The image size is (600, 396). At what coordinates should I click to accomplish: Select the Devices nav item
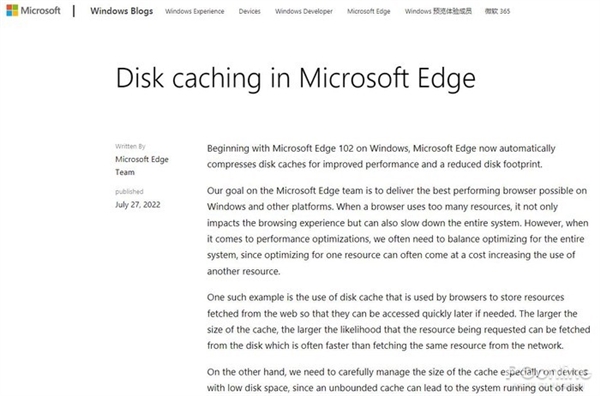pyautogui.click(x=249, y=11)
